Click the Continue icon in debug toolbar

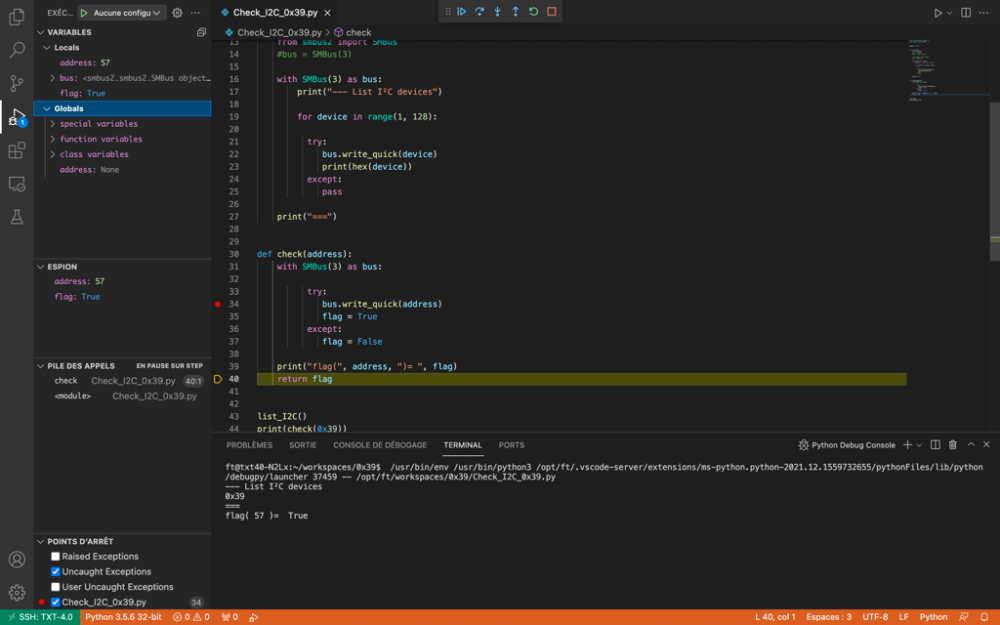click(x=462, y=11)
